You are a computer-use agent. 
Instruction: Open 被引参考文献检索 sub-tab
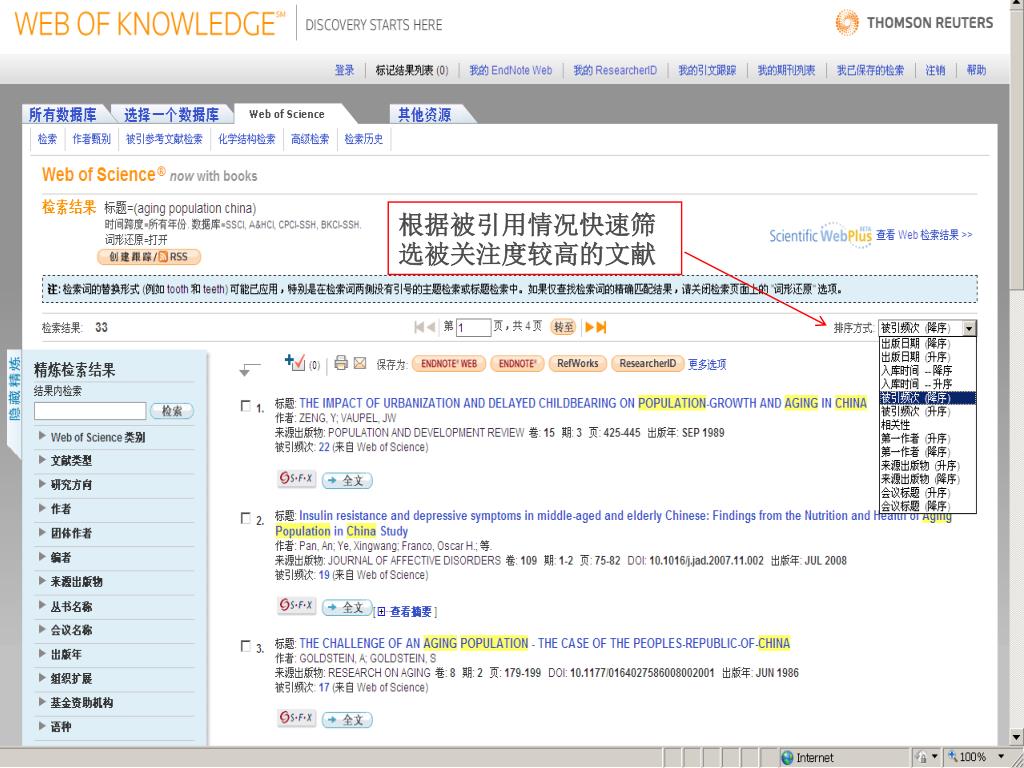click(x=165, y=139)
